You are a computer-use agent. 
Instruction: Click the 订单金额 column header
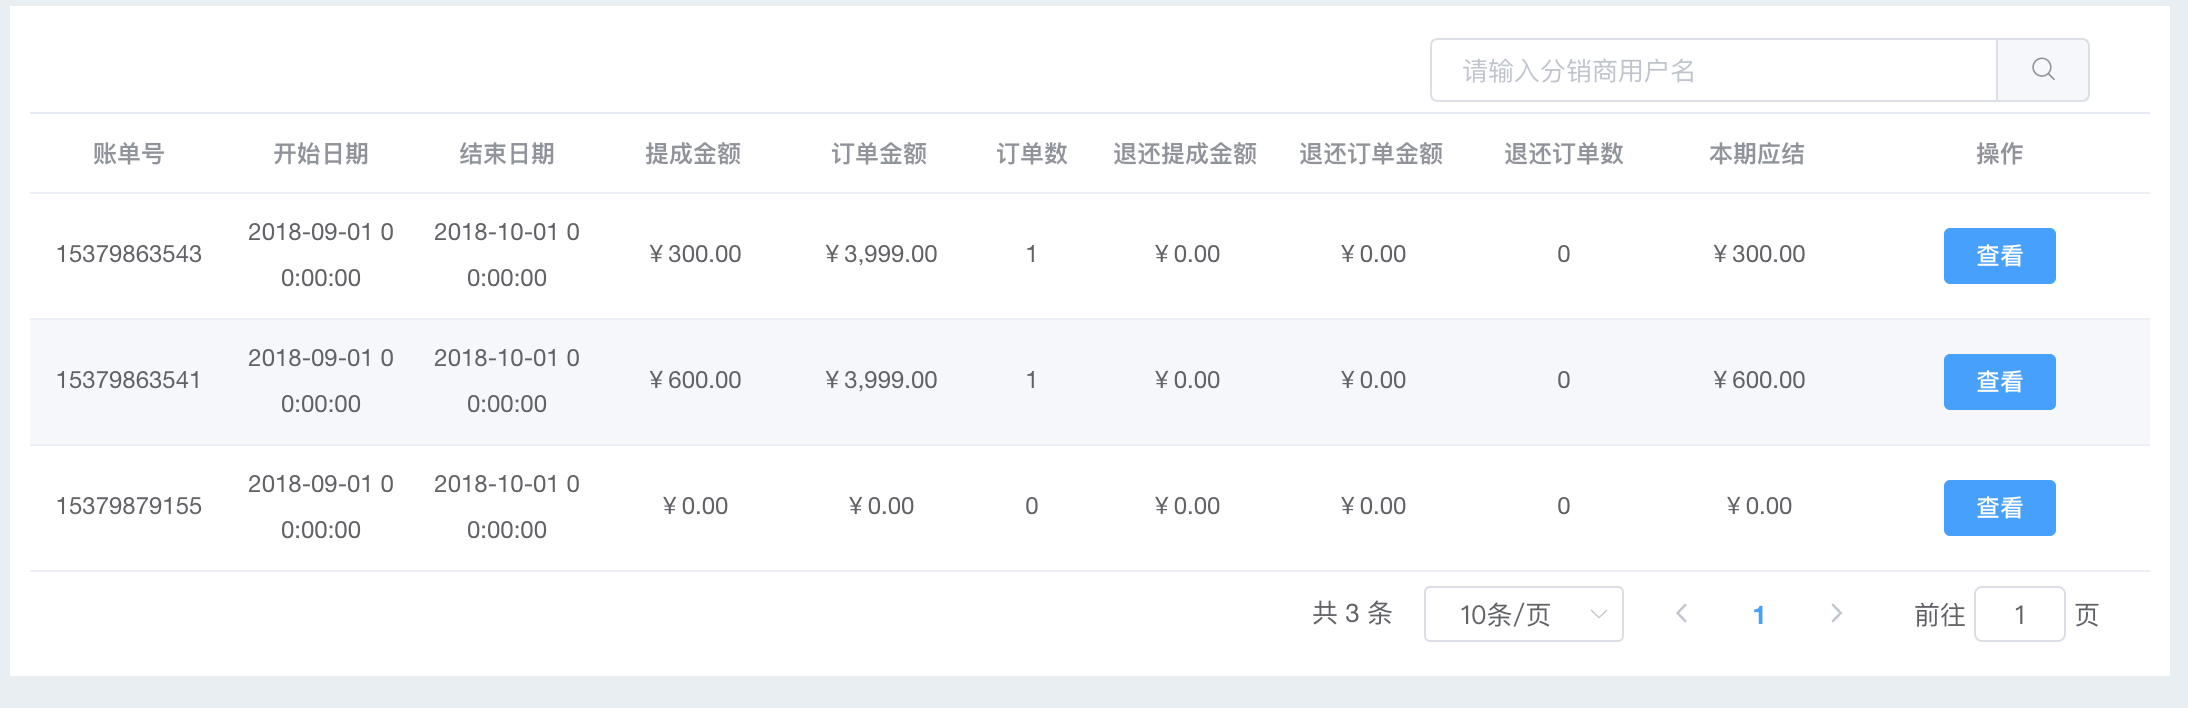[879, 154]
